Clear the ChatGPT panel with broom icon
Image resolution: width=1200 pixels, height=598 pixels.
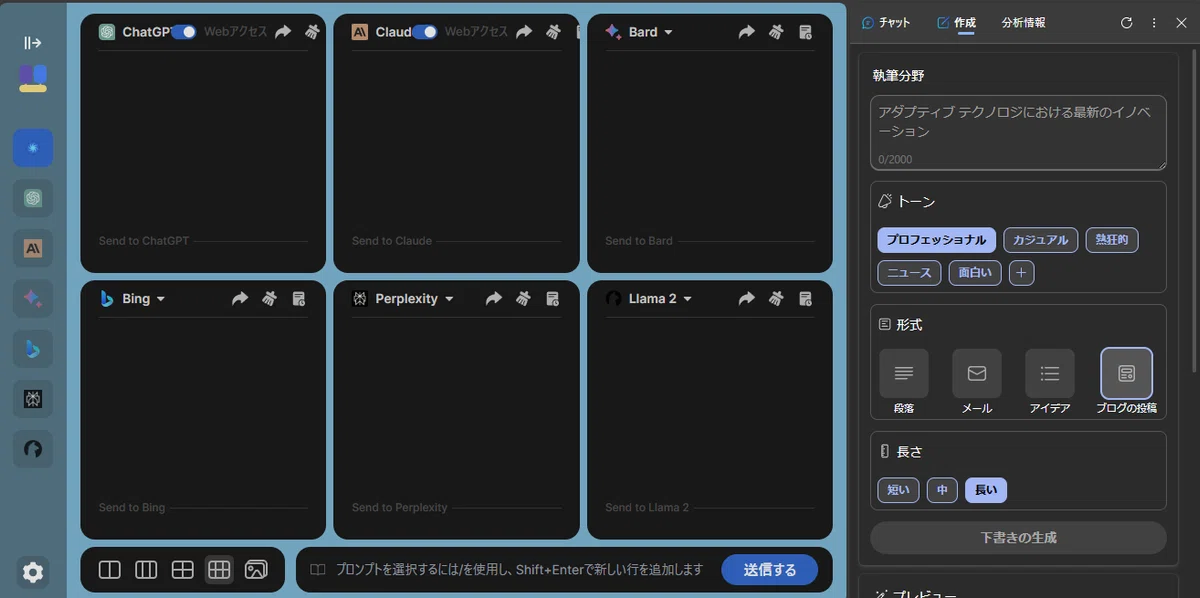point(312,32)
